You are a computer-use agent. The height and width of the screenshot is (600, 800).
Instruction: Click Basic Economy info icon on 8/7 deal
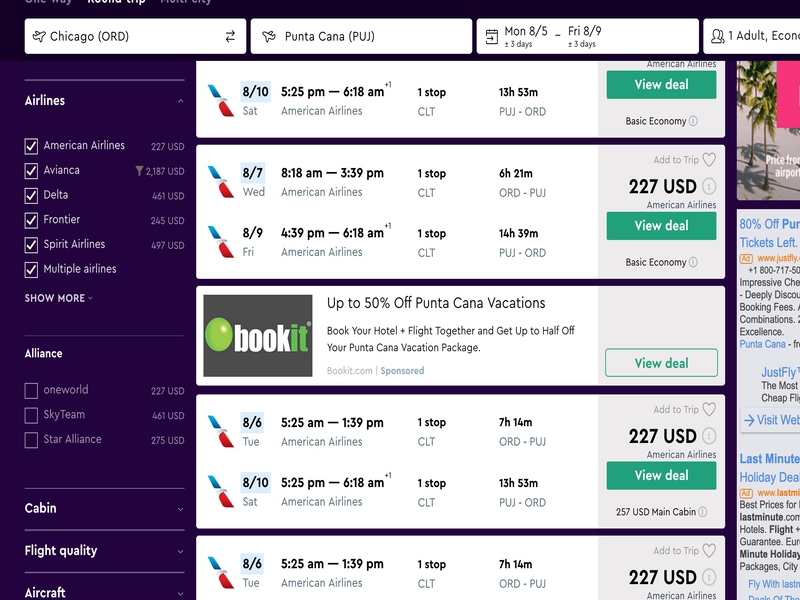point(693,262)
